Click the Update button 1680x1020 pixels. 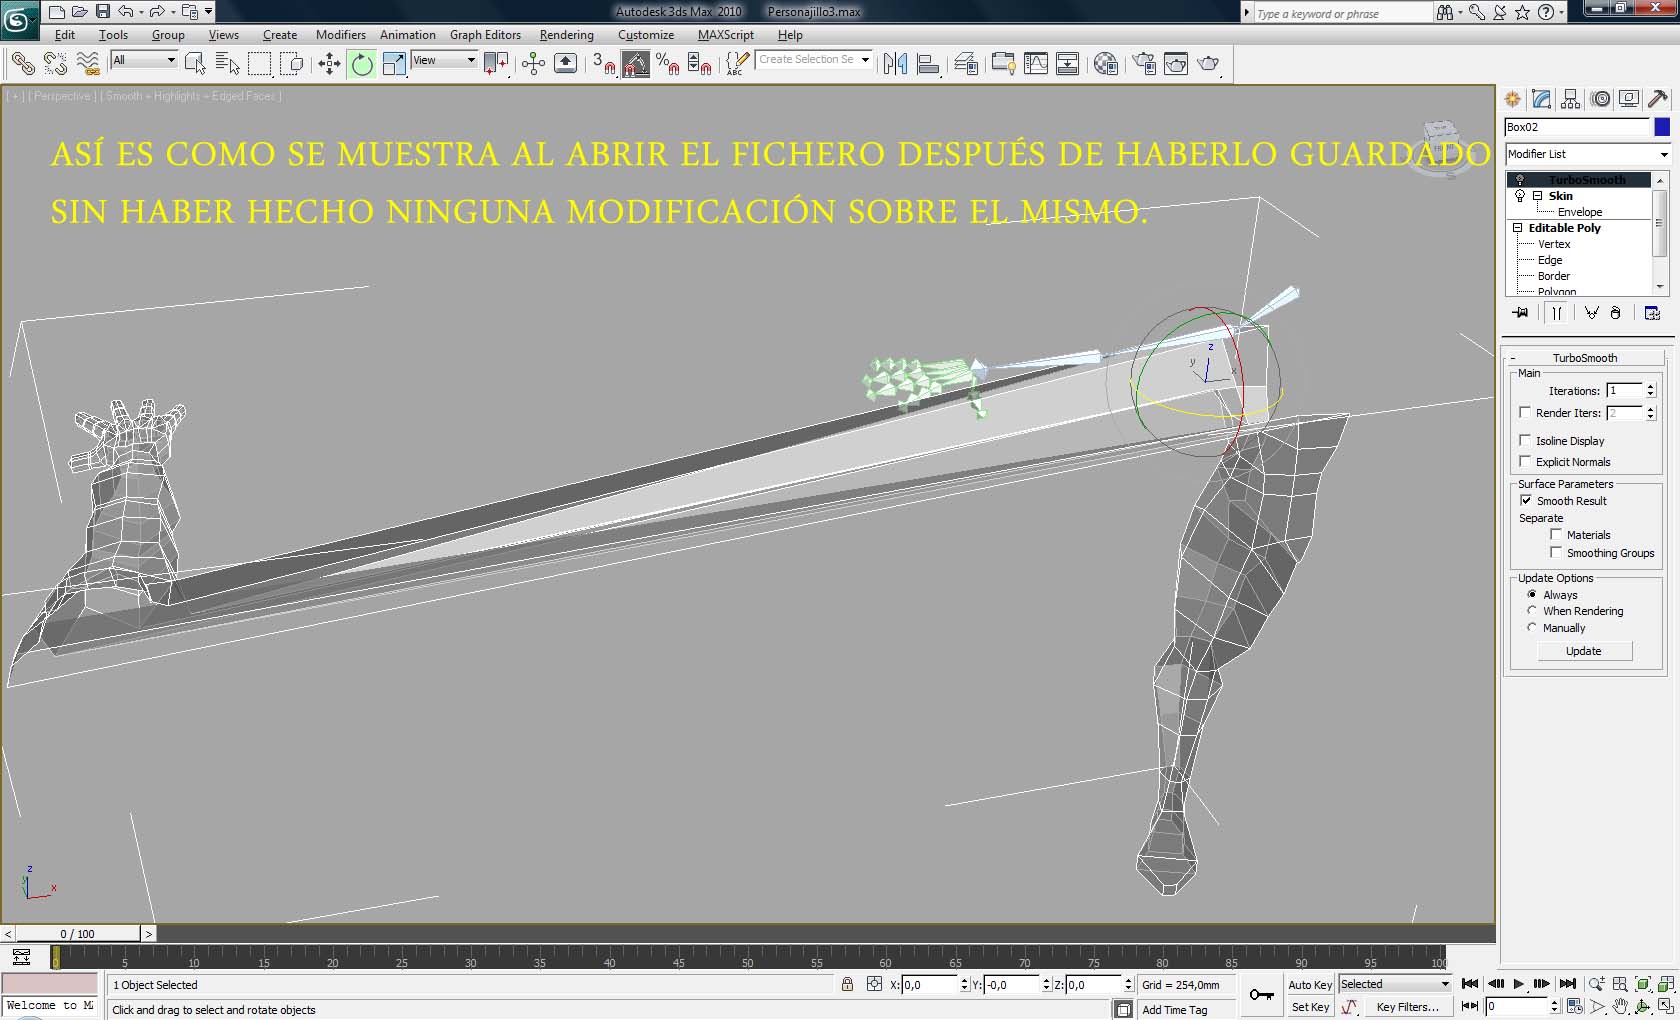click(1584, 651)
